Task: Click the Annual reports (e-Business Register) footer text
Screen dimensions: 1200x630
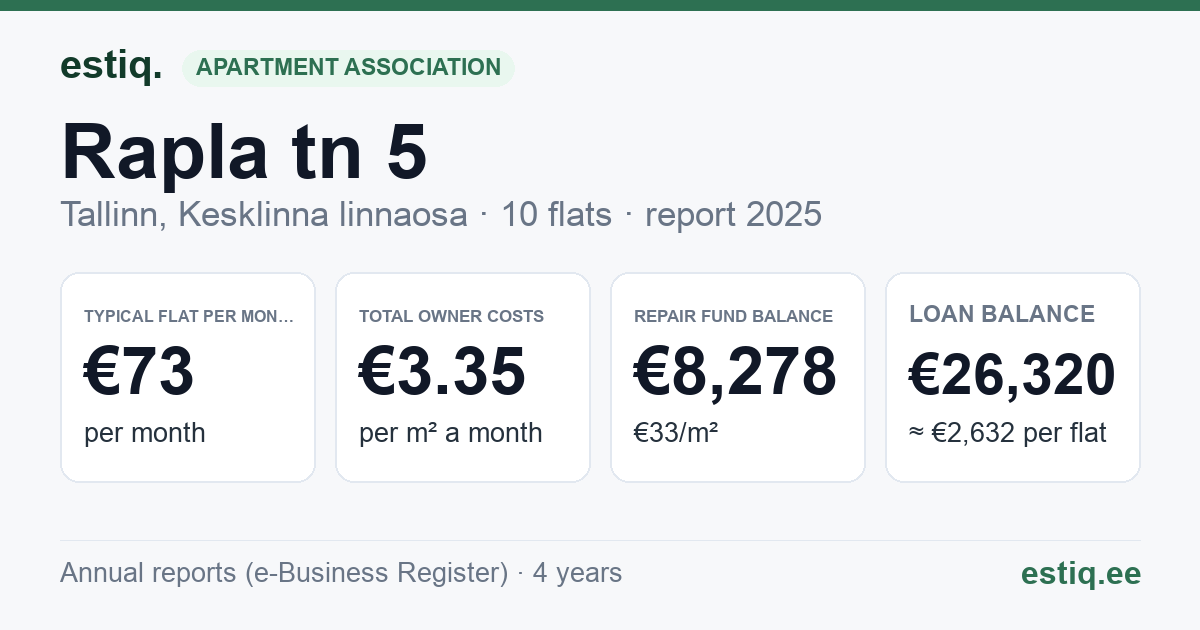Action: pos(341,573)
